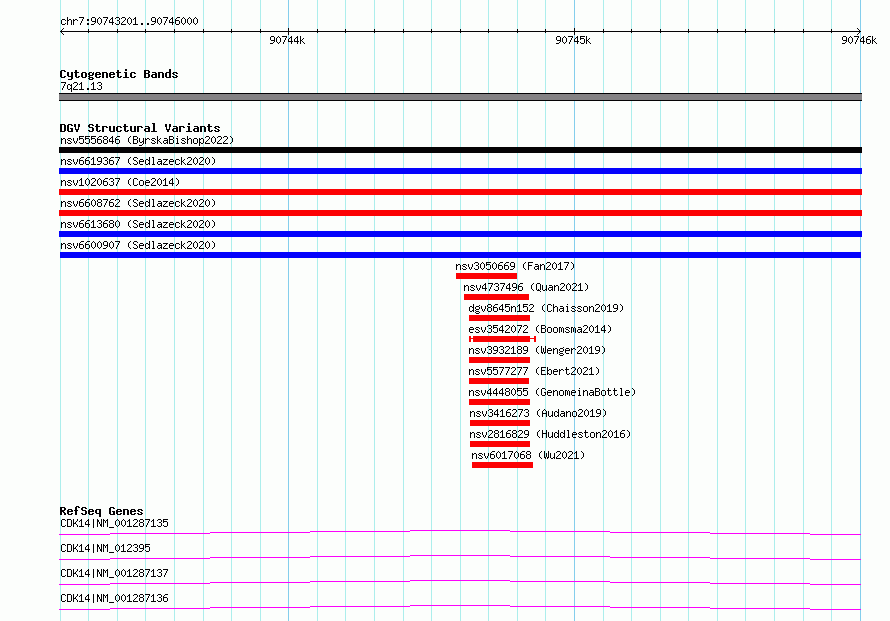890x621 pixels.
Task: Click the 90744k ruler label
Action: (x=287, y=40)
